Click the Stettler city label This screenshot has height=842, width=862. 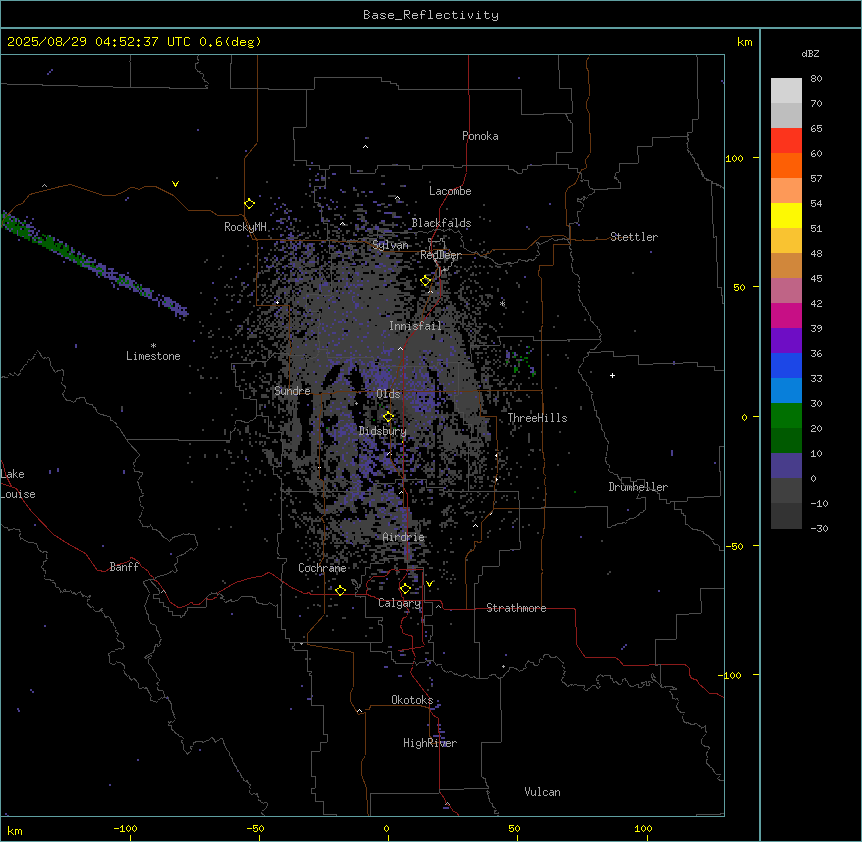[634, 237]
